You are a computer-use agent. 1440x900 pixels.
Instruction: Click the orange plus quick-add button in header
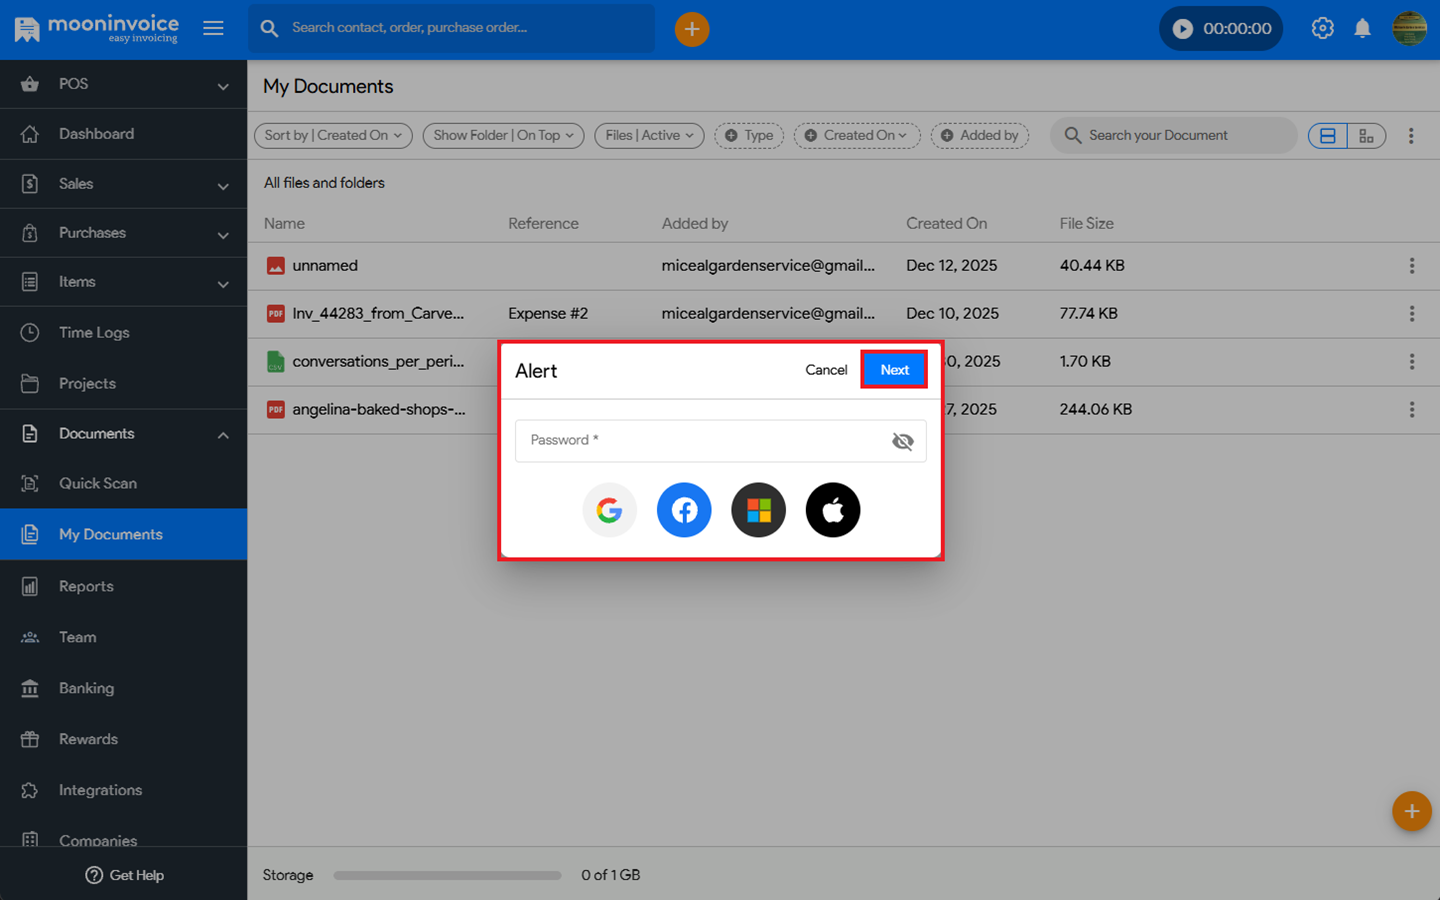[692, 29]
